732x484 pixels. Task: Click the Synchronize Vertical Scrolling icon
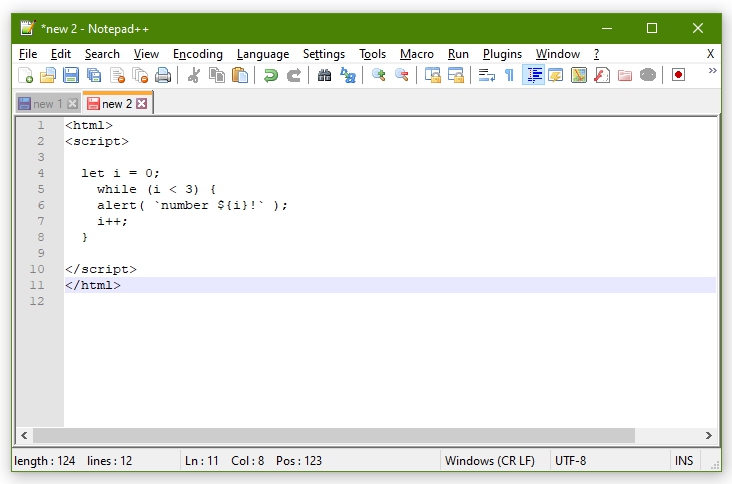coord(433,75)
